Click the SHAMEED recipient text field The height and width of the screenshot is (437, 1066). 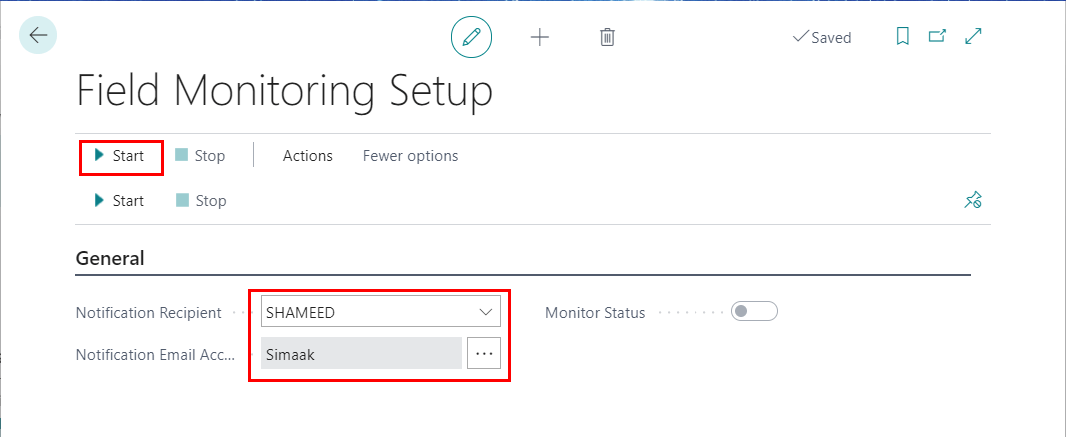point(368,312)
